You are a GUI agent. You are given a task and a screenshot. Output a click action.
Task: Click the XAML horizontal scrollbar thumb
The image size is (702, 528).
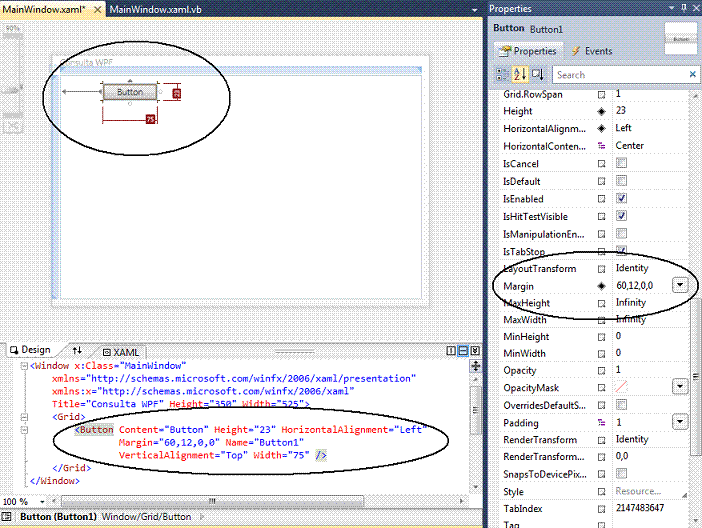tap(212, 501)
